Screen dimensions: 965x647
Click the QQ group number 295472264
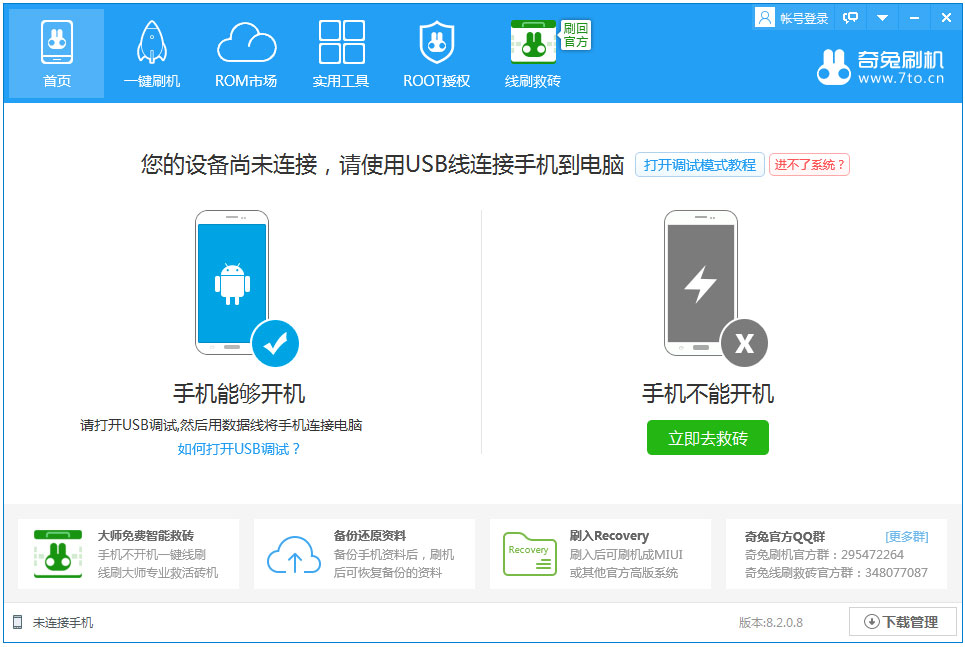(872, 555)
